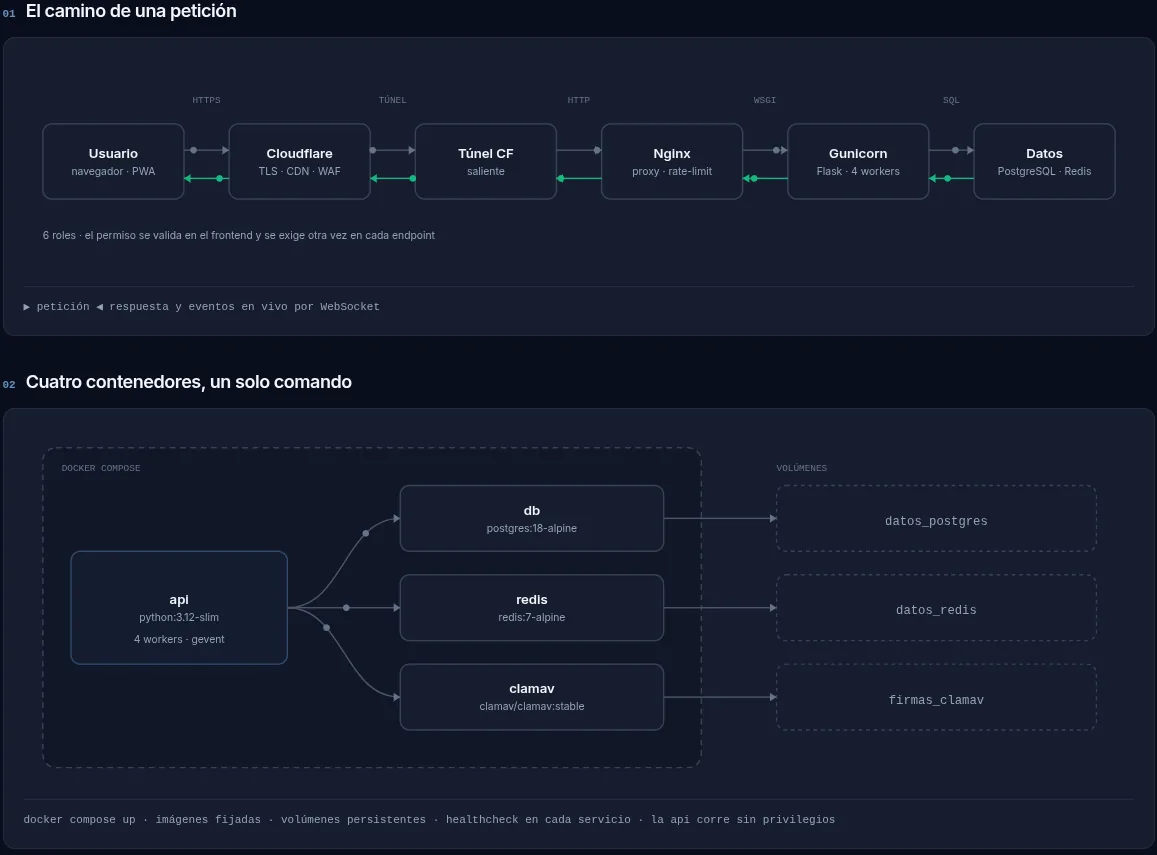Select the db postgres:18-alpine container

(532, 519)
